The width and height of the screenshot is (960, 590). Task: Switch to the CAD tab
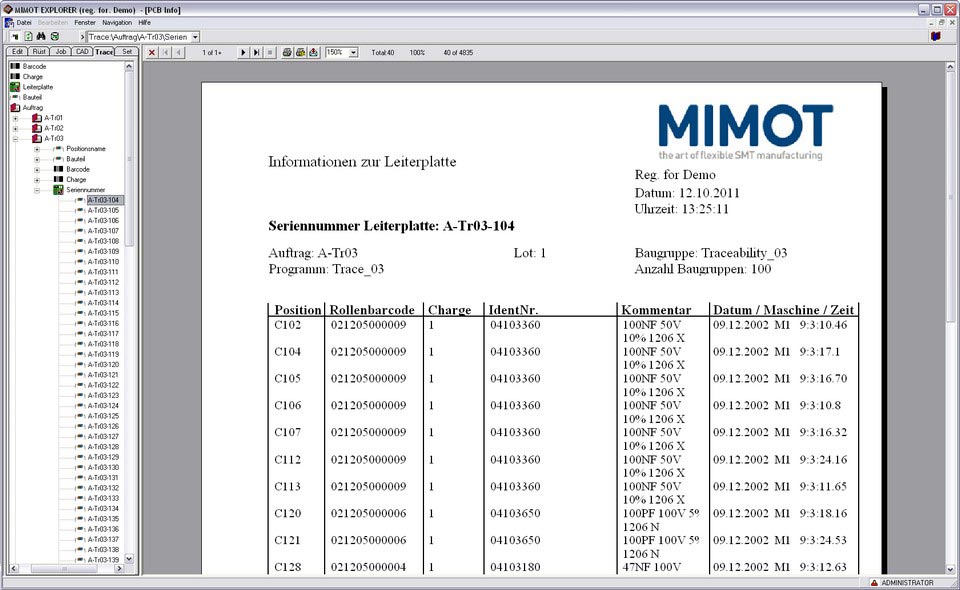point(82,51)
